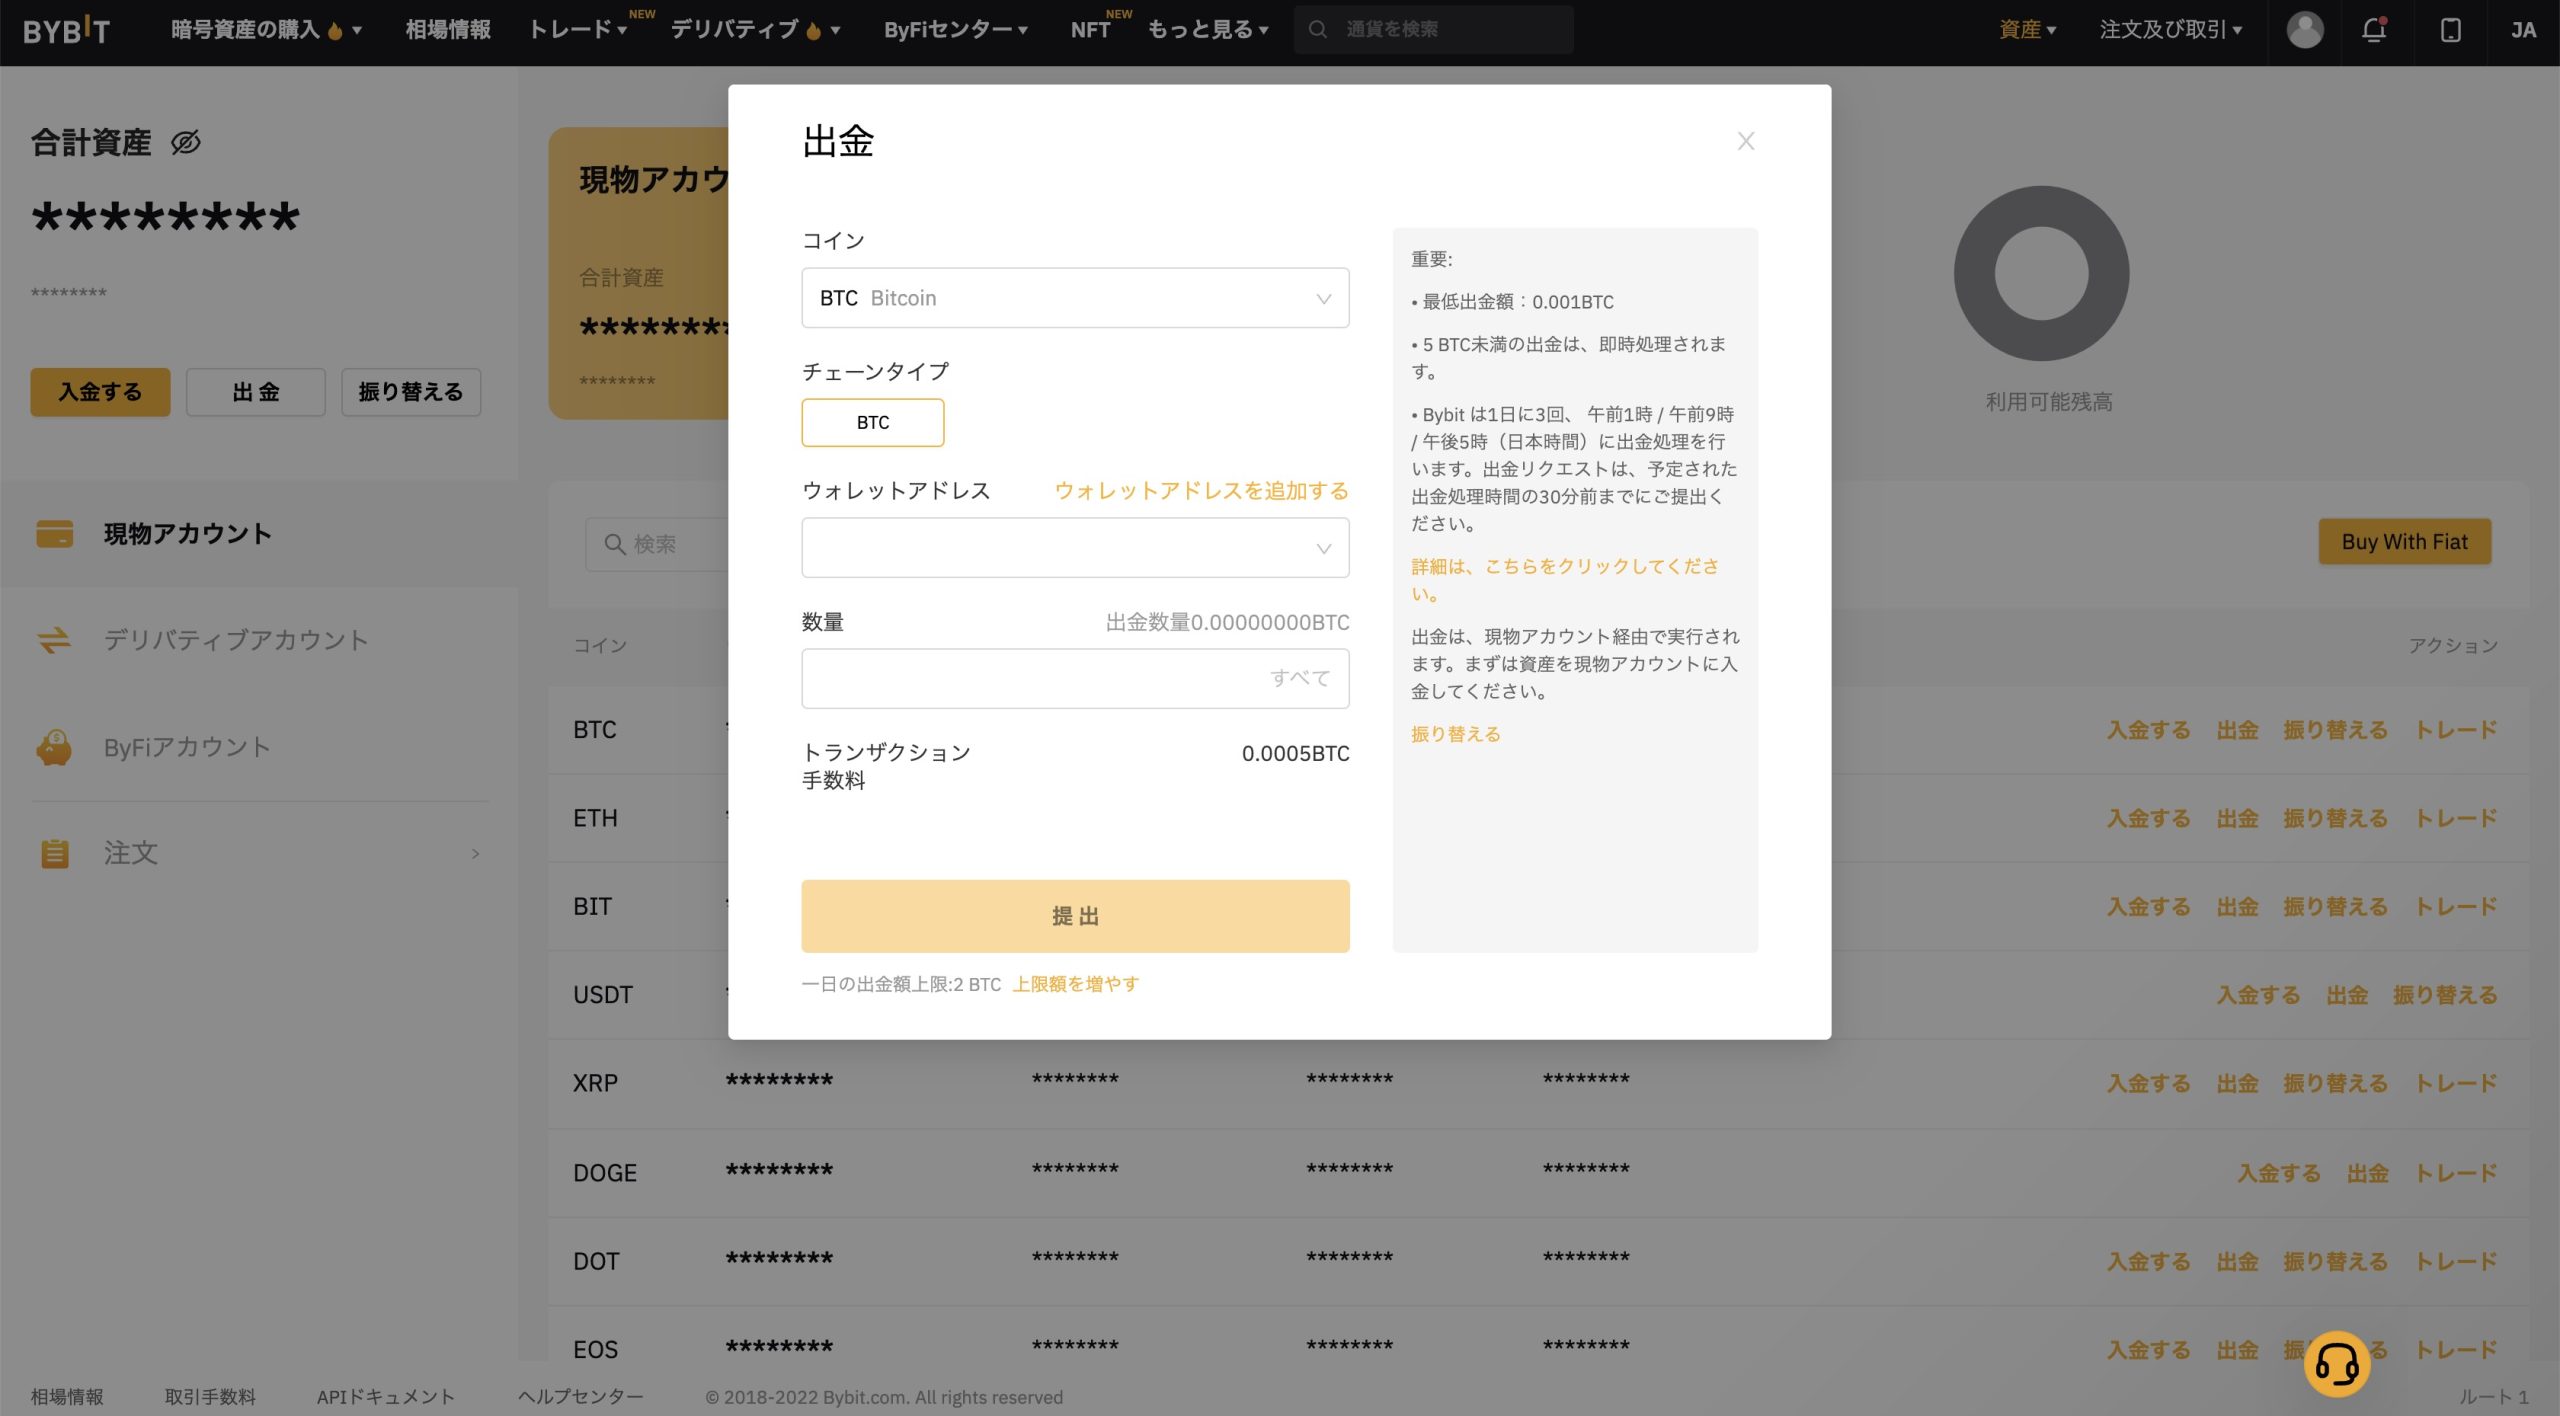Image resolution: width=2560 pixels, height=1416 pixels.
Task: Click the 注文 clipboard icon in the sidebar
Action: 55,853
